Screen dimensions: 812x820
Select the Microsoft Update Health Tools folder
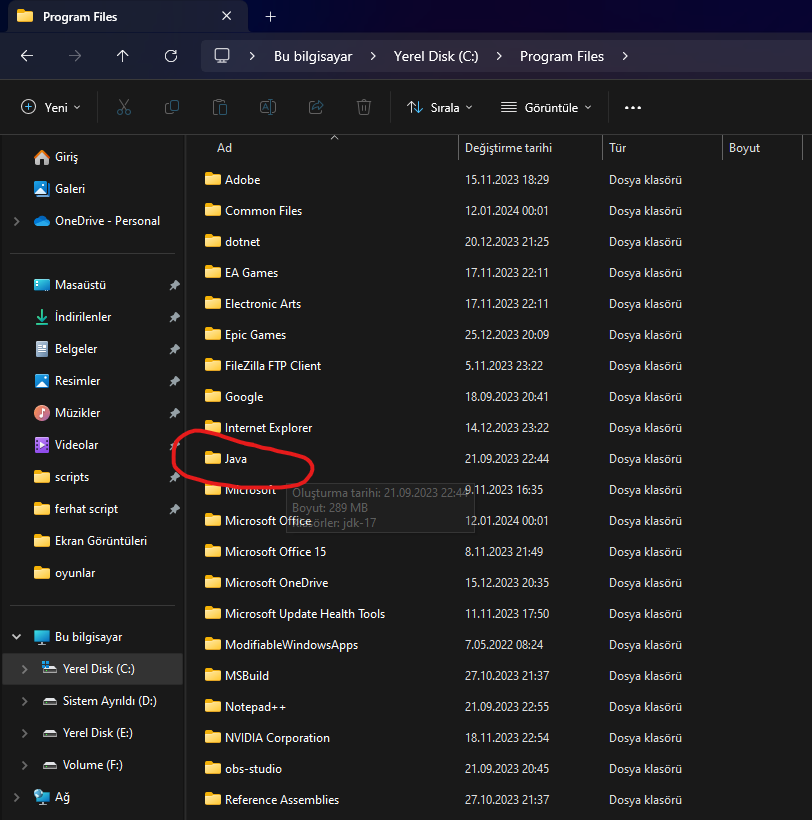tap(295, 614)
